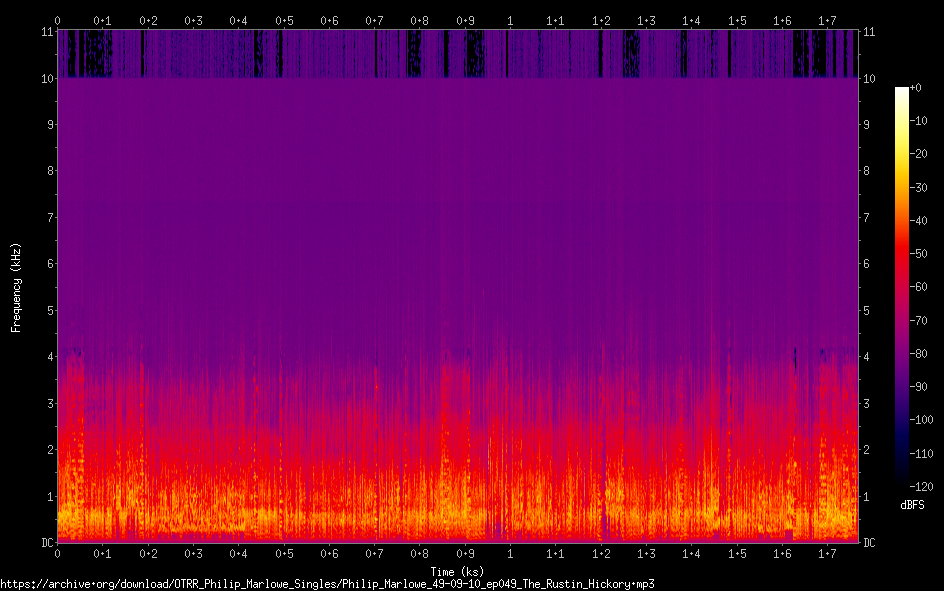Click the 1.3 tick on the bottom time axis

pos(646,554)
